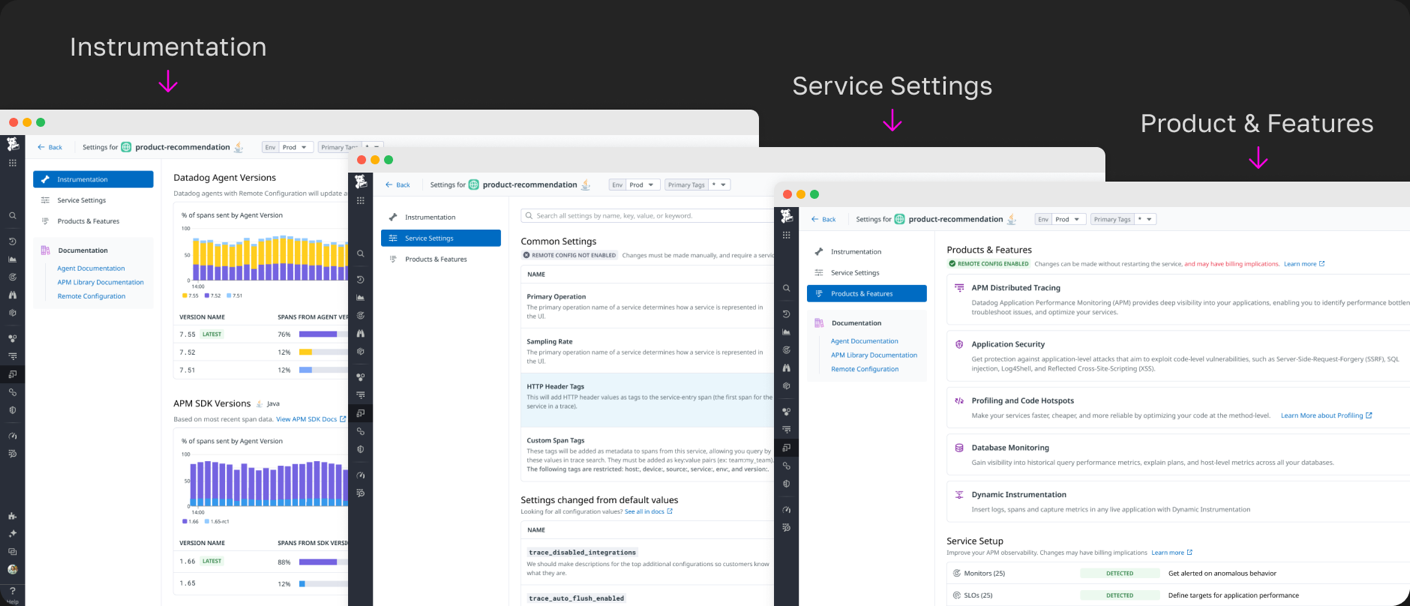The height and width of the screenshot is (606, 1410).
Task: Click Datadog logo in Products & Features window
Action: tap(787, 216)
